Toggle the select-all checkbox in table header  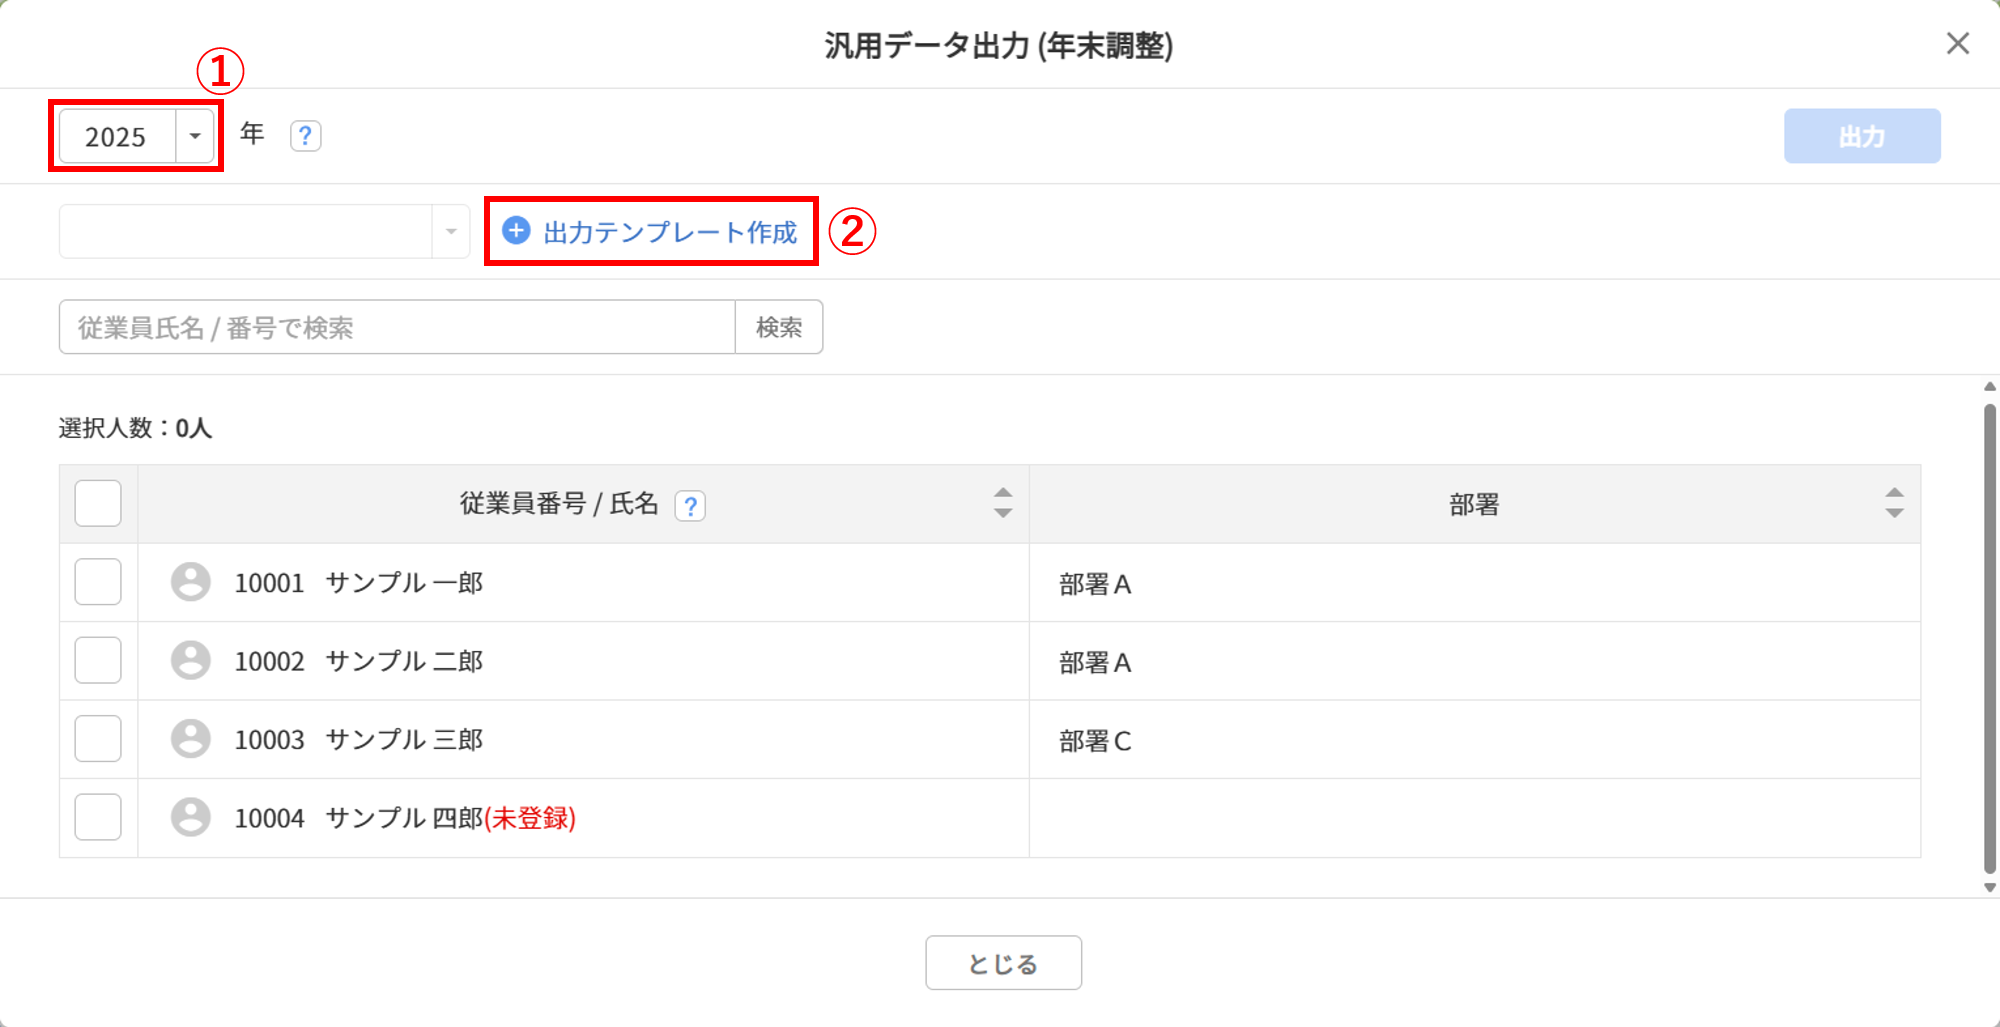point(98,503)
